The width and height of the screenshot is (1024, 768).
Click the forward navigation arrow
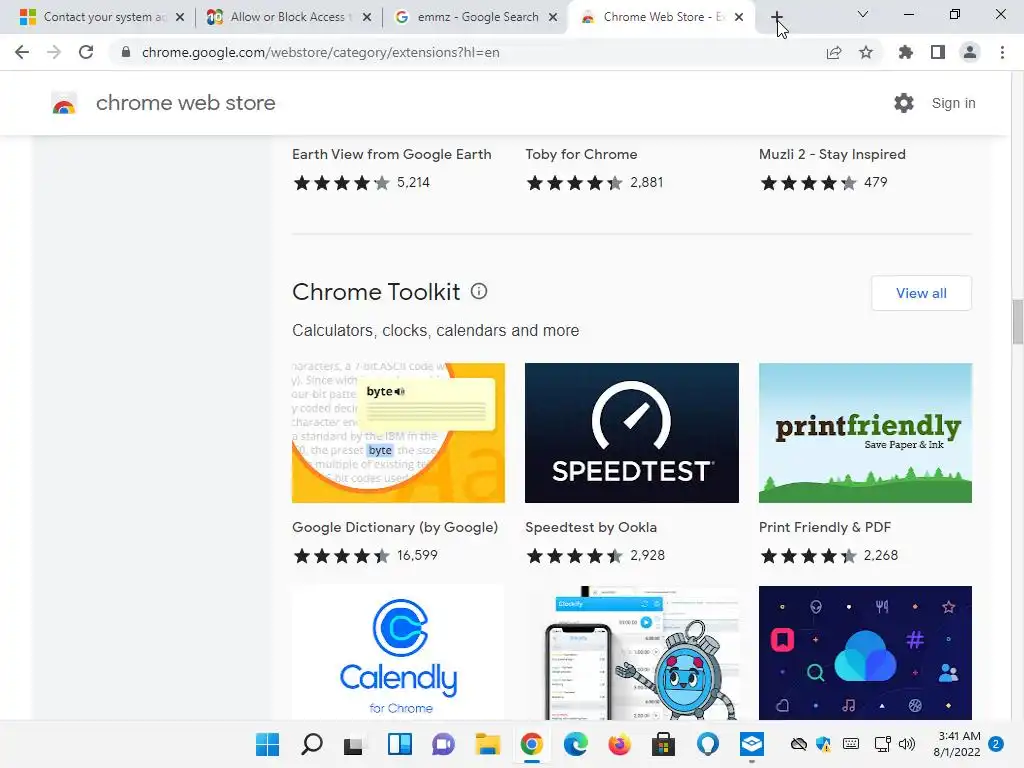click(54, 52)
